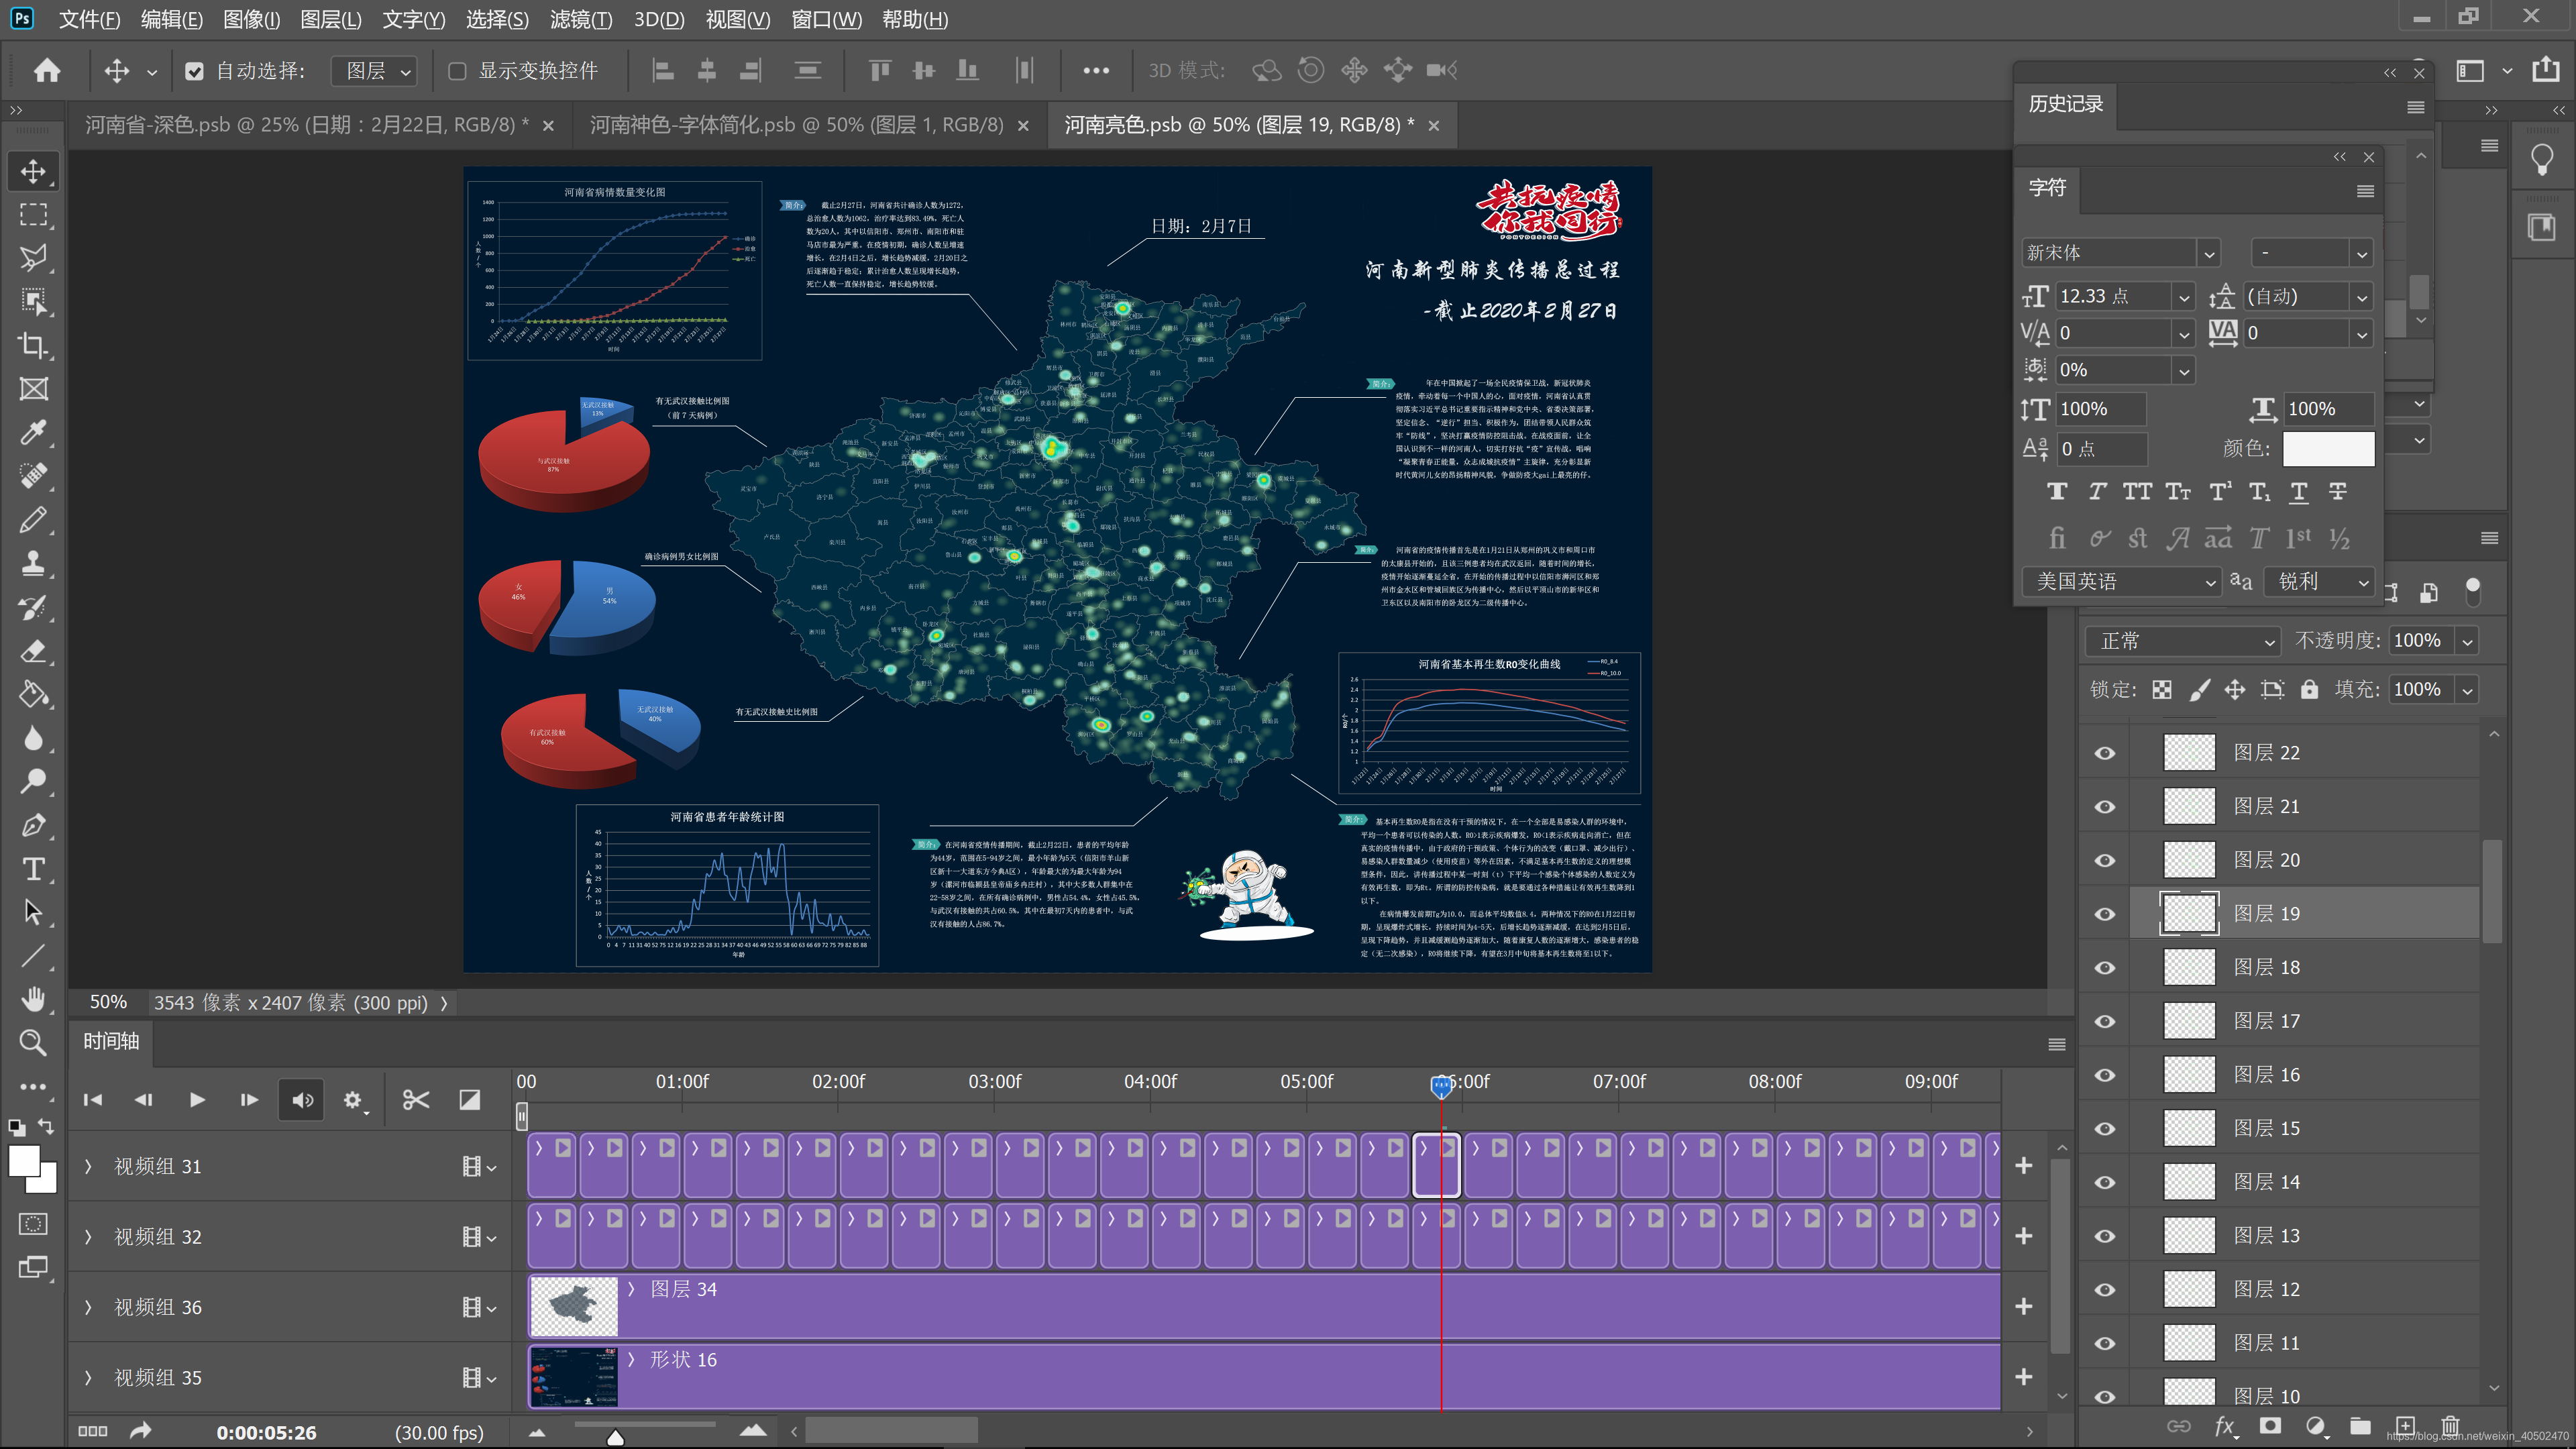The width and height of the screenshot is (2576, 1449).
Task: Expand the 视频组 31 track
Action: 88,1166
